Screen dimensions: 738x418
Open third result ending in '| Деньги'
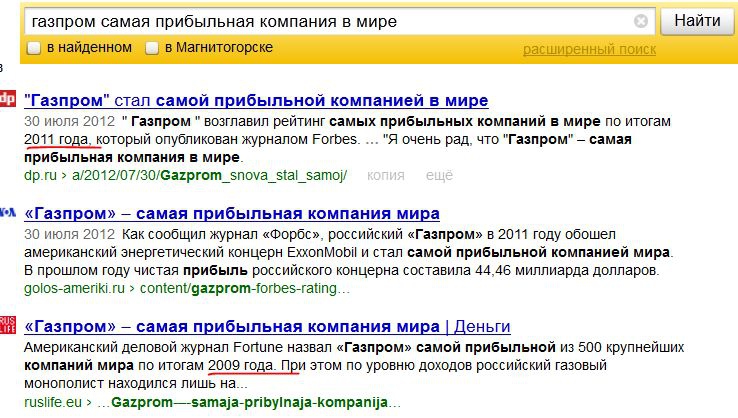tap(267, 326)
